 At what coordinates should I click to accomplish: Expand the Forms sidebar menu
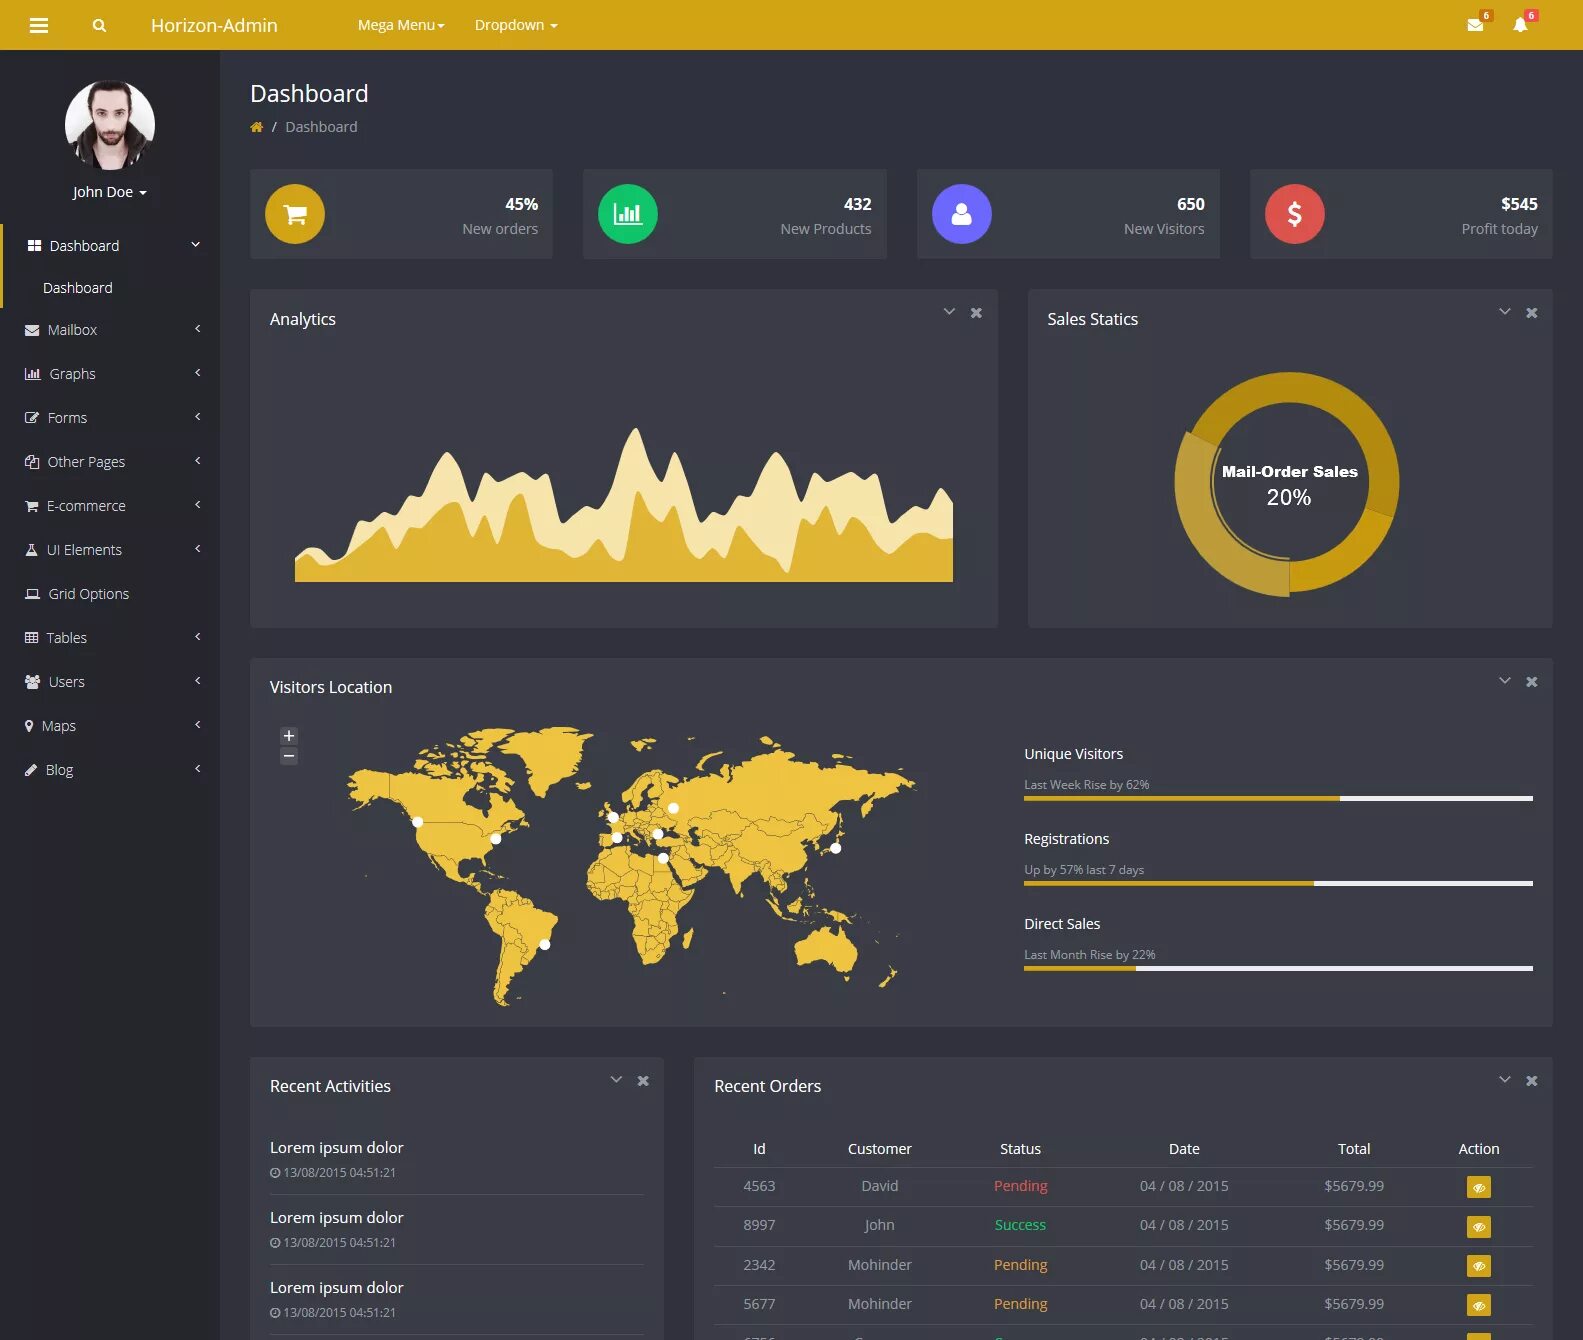(x=110, y=418)
